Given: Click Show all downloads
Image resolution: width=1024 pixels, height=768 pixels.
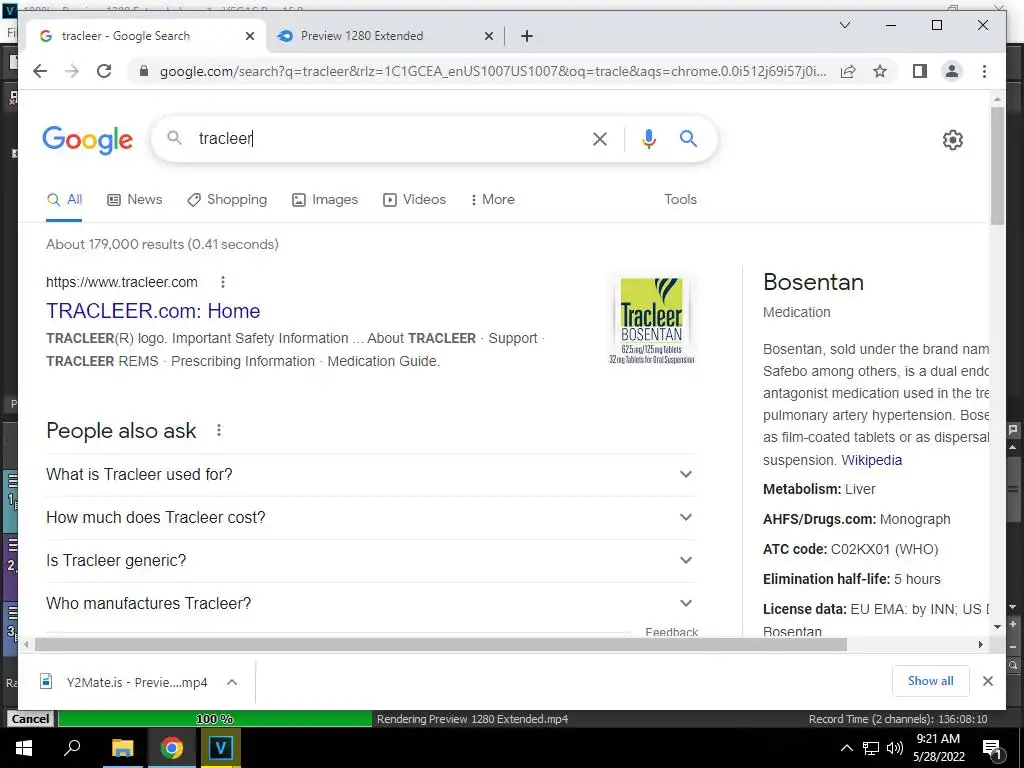Looking at the screenshot, I should (x=930, y=681).
